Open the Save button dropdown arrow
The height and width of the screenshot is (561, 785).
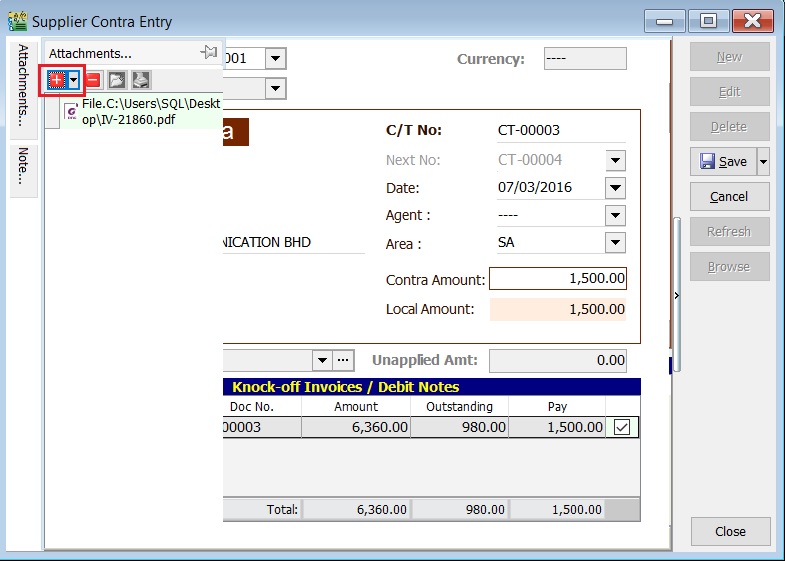point(763,161)
